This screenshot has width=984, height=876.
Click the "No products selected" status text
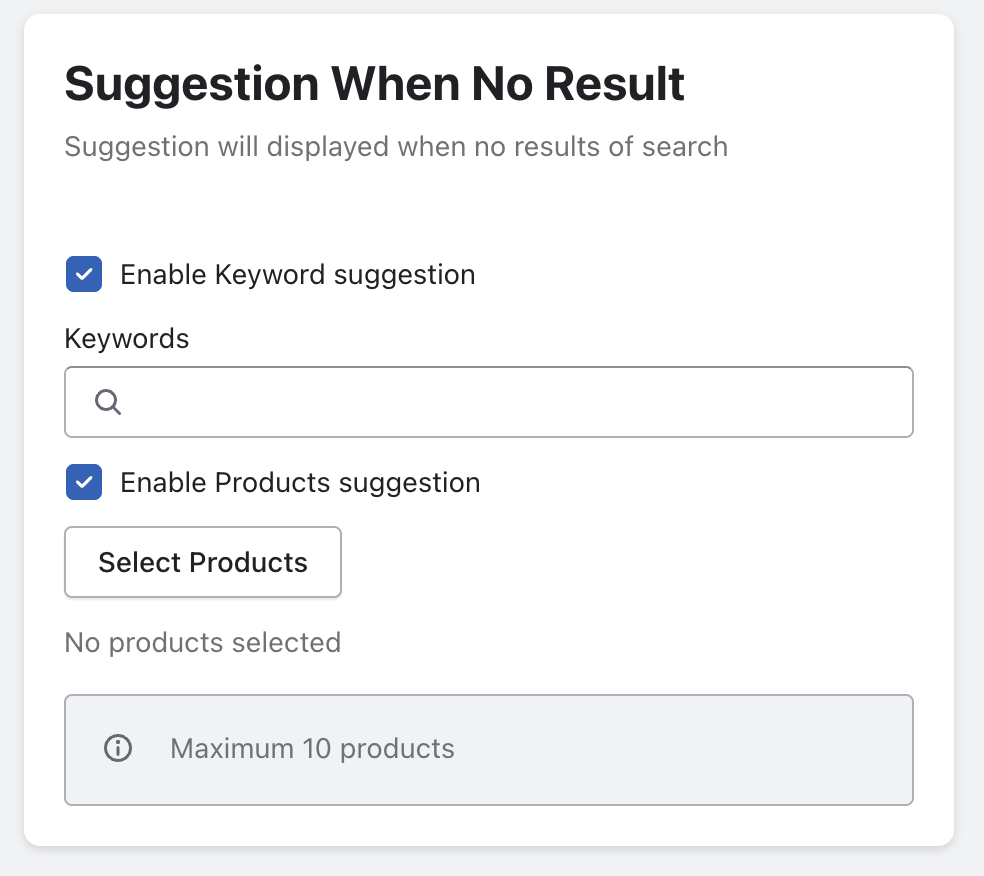(x=202, y=642)
